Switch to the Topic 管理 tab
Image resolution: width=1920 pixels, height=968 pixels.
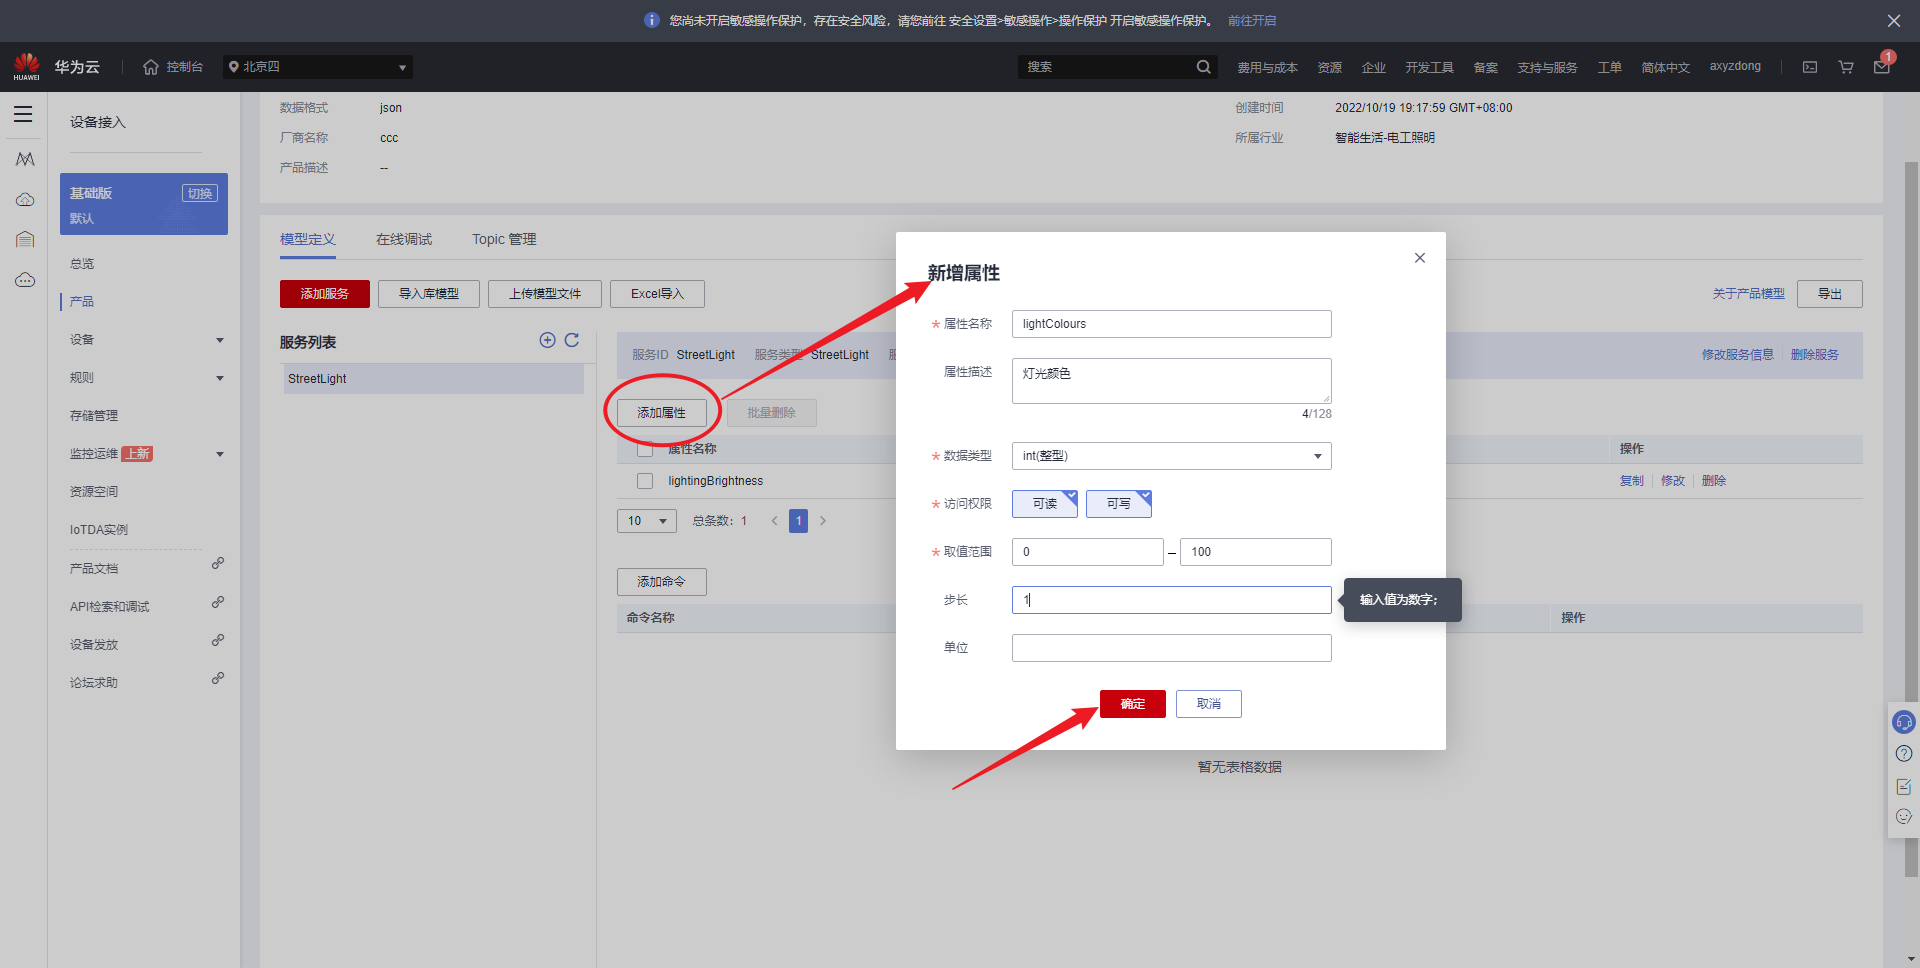[504, 240]
